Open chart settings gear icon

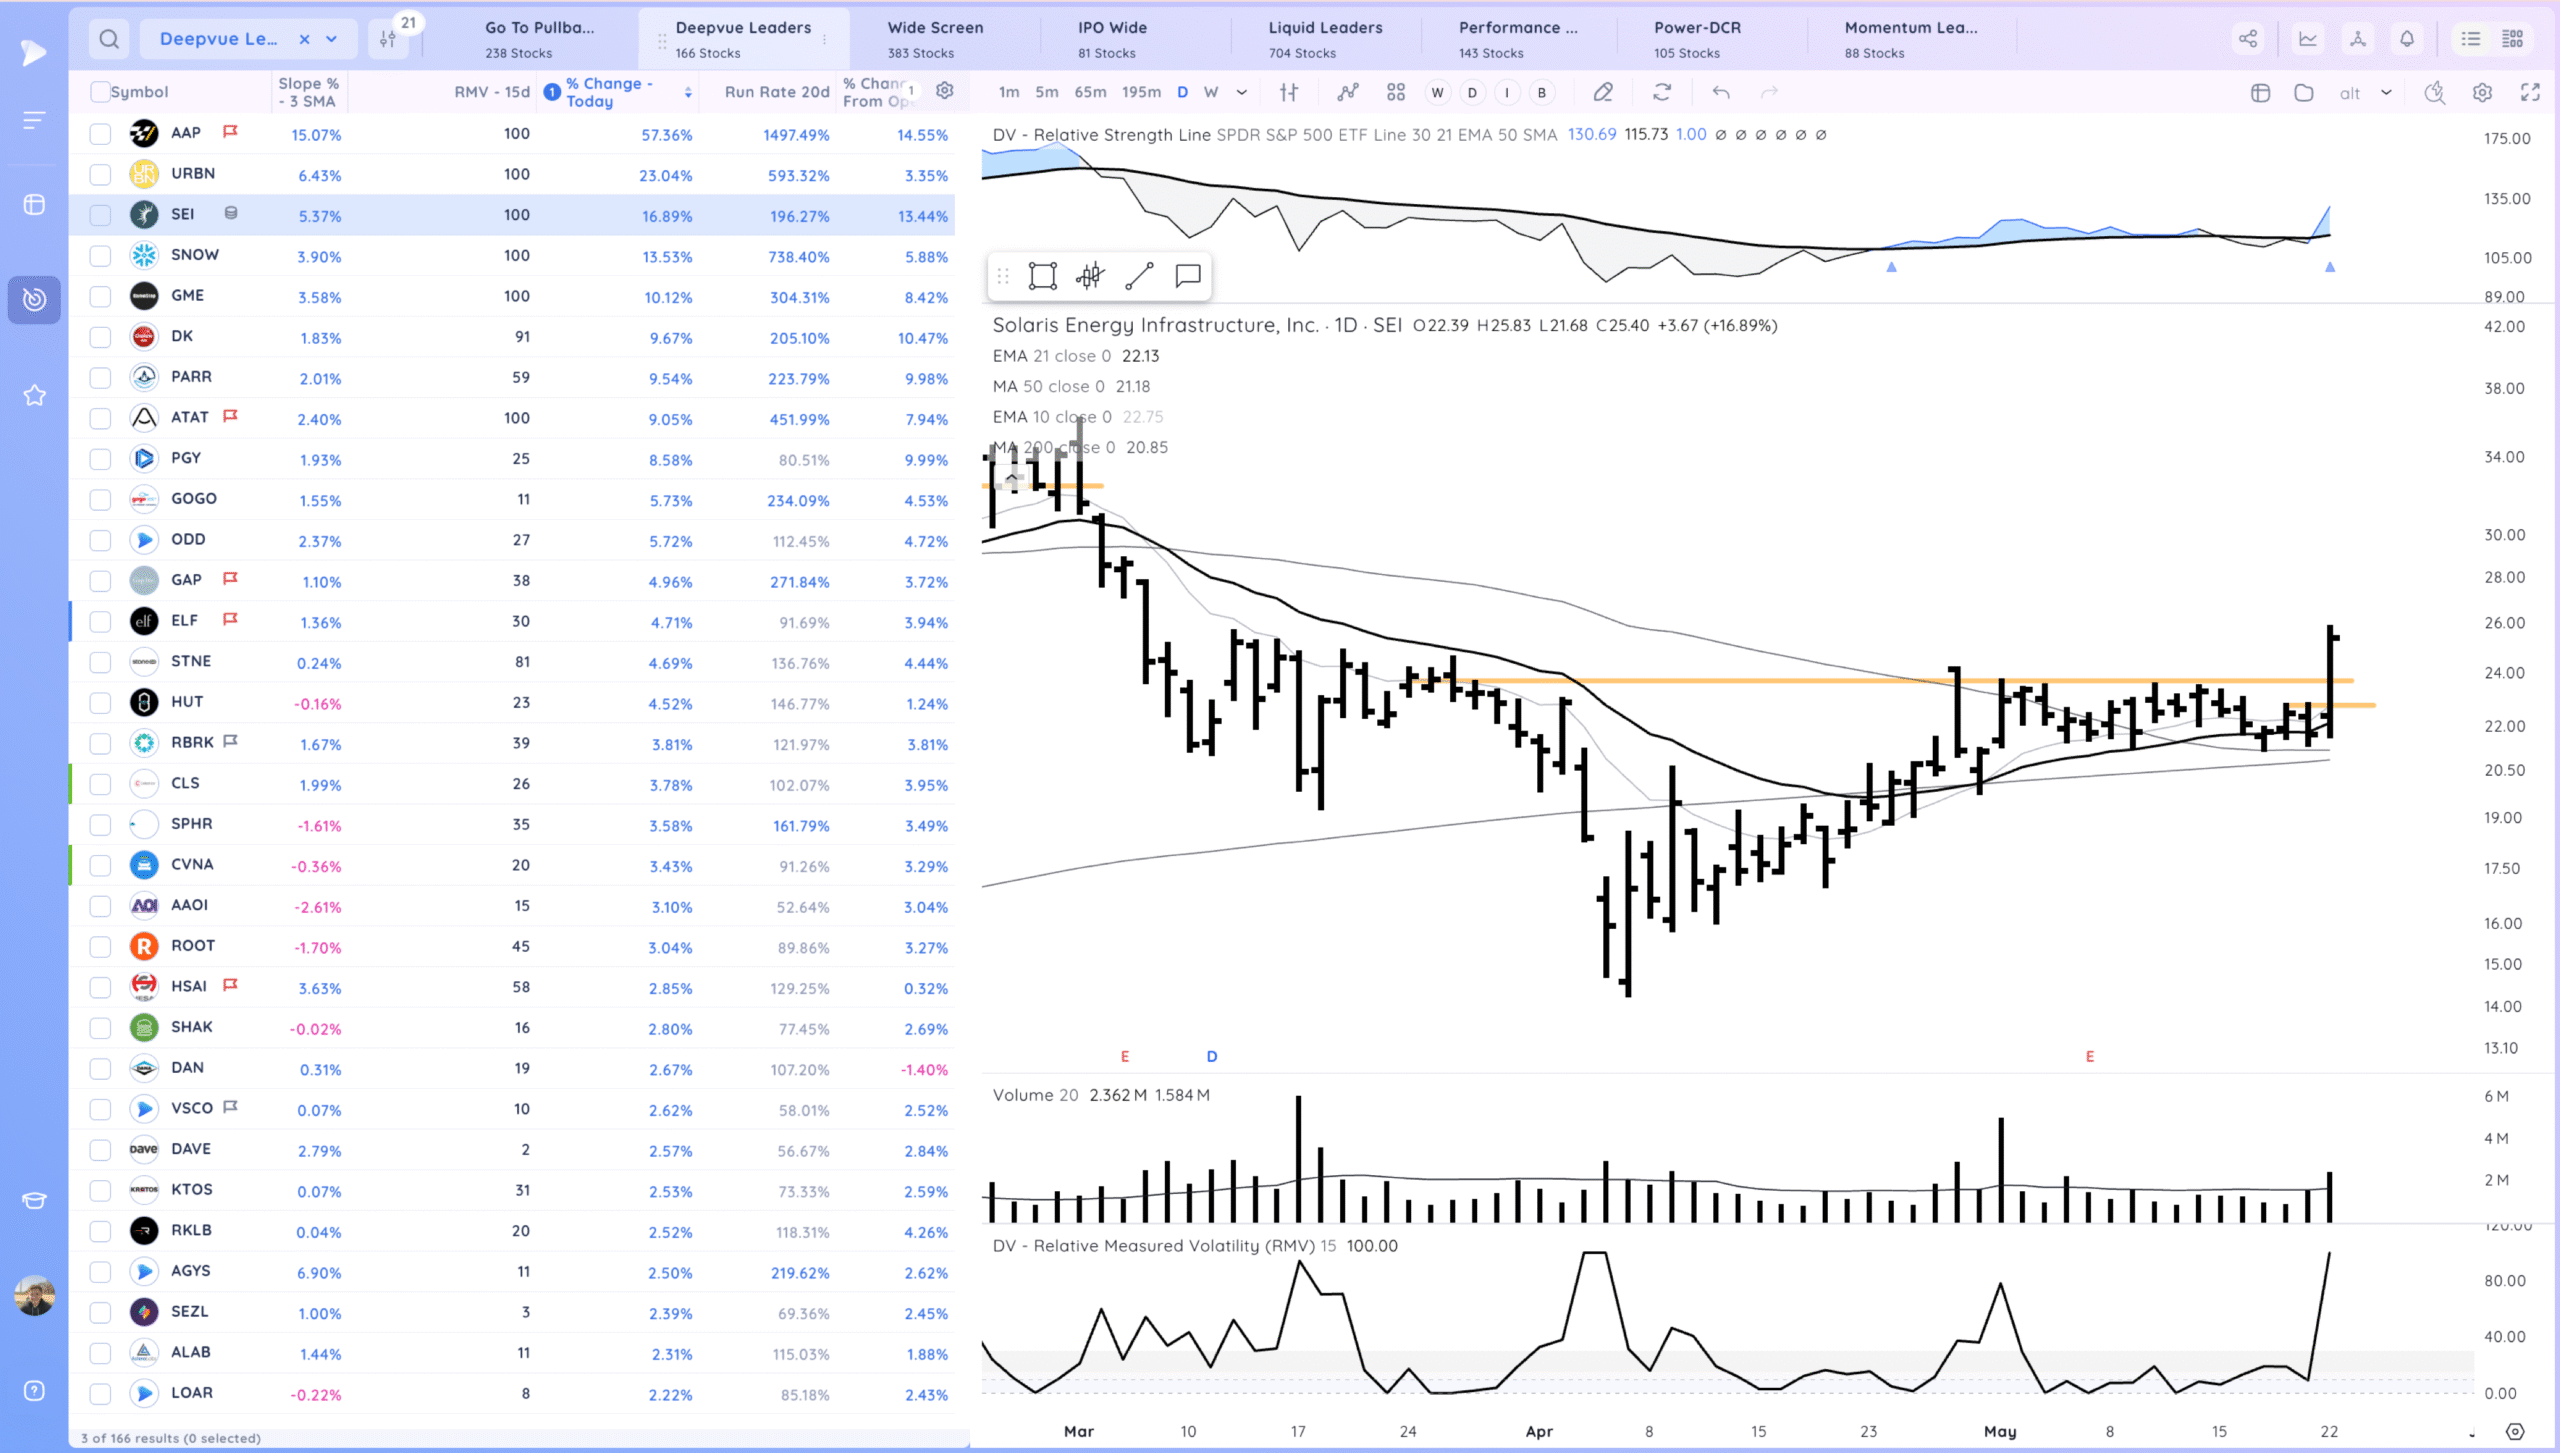point(2482,92)
